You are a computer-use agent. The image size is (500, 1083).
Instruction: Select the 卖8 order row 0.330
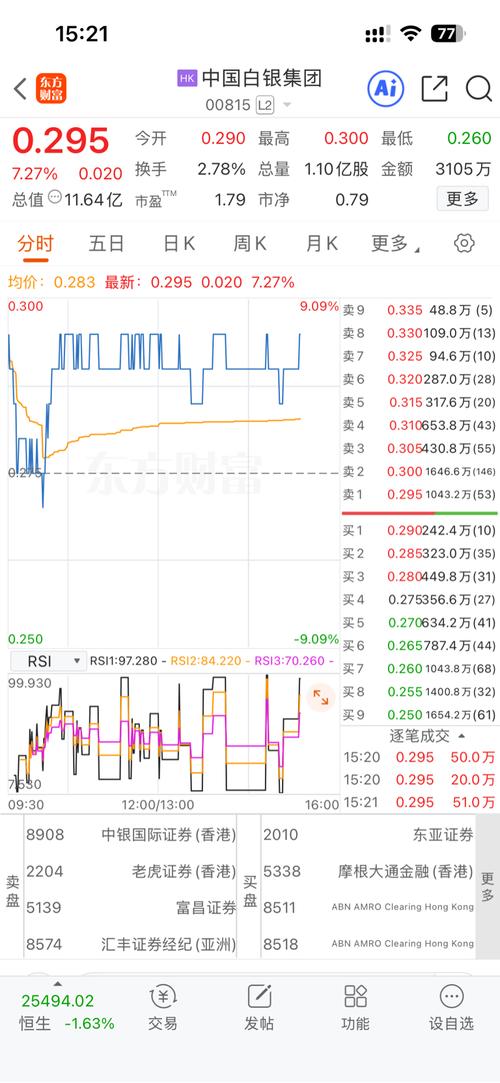click(x=420, y=334)
